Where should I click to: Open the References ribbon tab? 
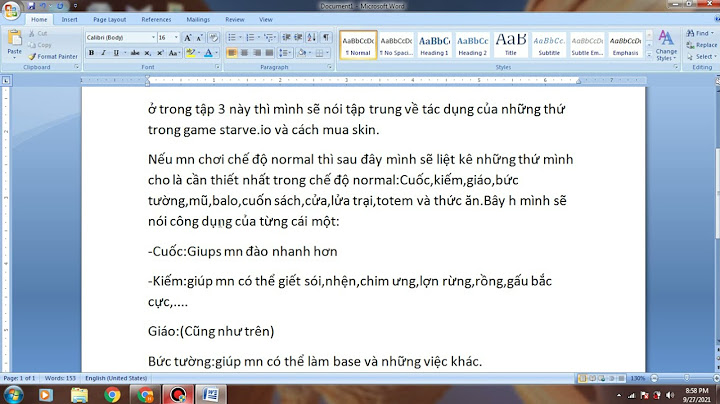pos(156,20)
